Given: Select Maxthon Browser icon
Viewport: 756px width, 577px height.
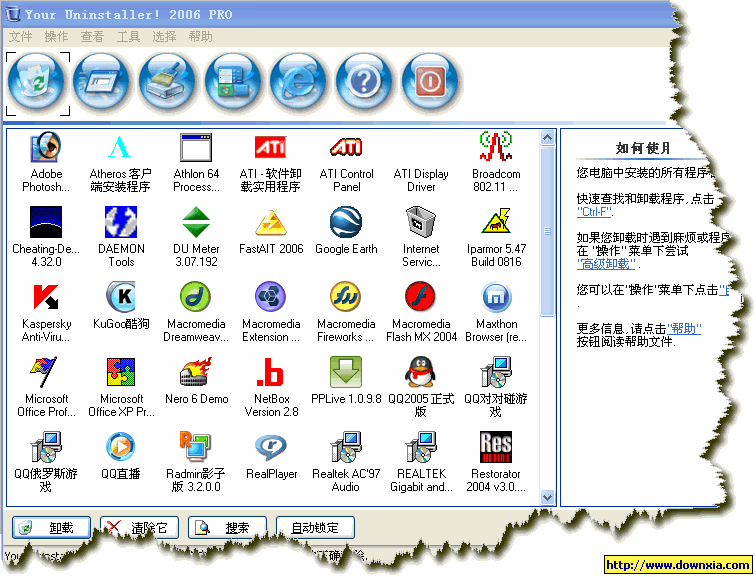Looking at the screenshot, I should 496,297.
